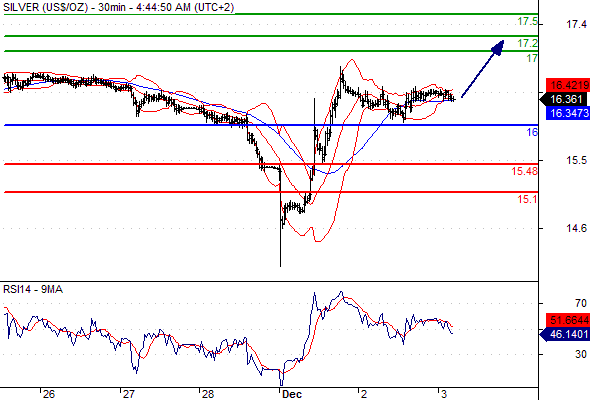
Task: Click the 17.5 green resistance label
Action: pos(527,21)
